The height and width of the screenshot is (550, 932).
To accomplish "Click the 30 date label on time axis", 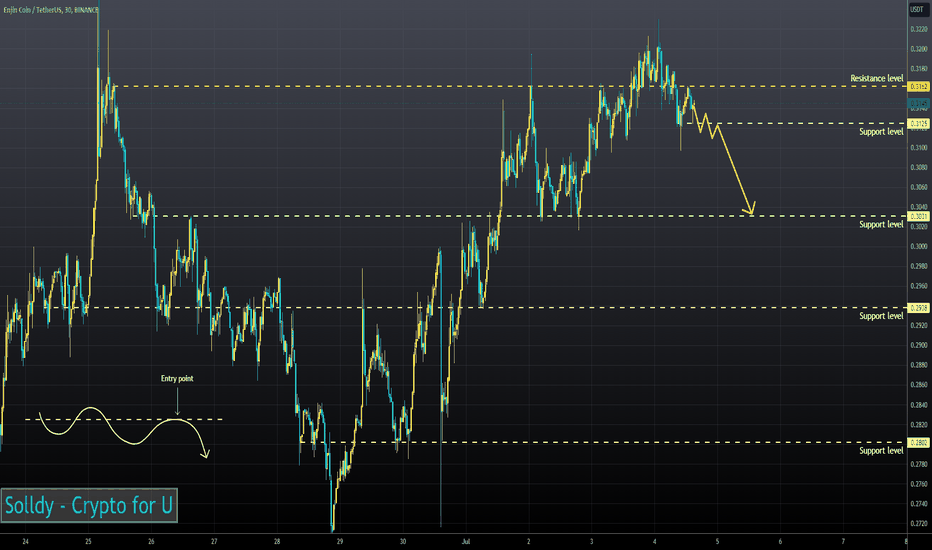I will tap(403, 542).
